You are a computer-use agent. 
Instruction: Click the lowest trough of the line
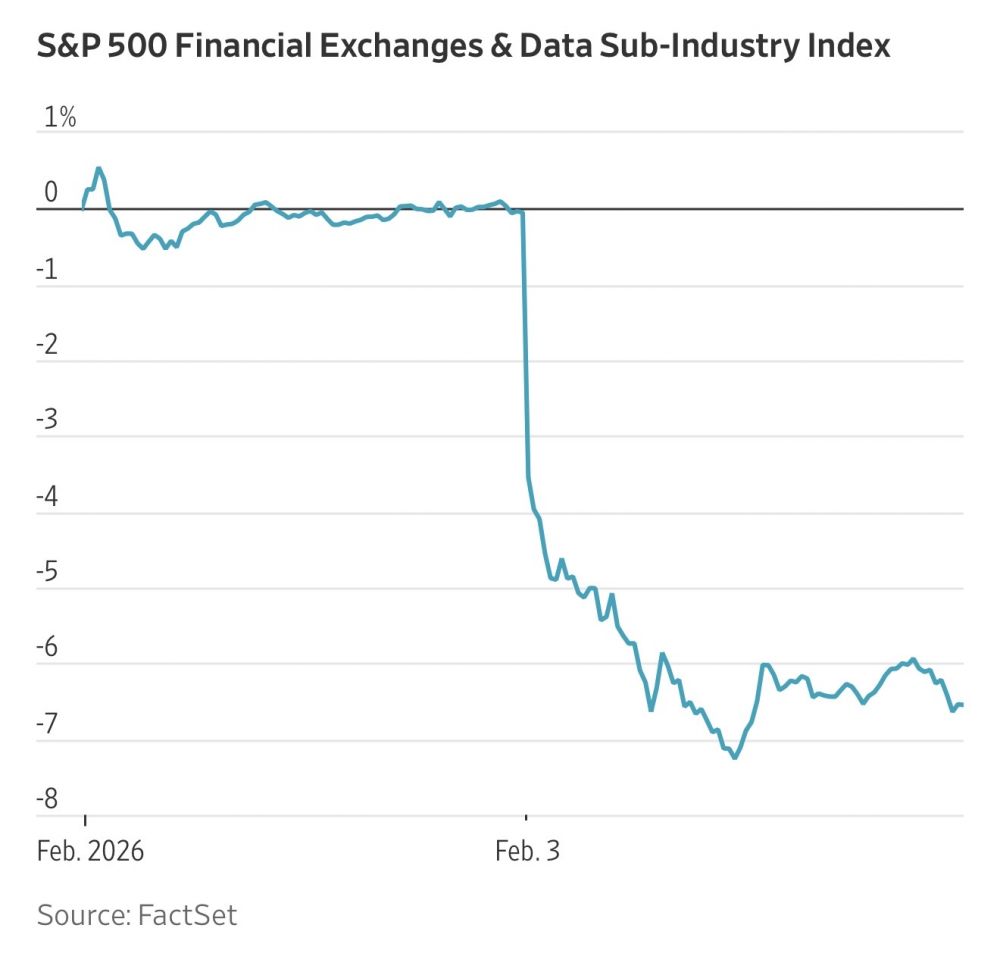(x=735, y=757)
